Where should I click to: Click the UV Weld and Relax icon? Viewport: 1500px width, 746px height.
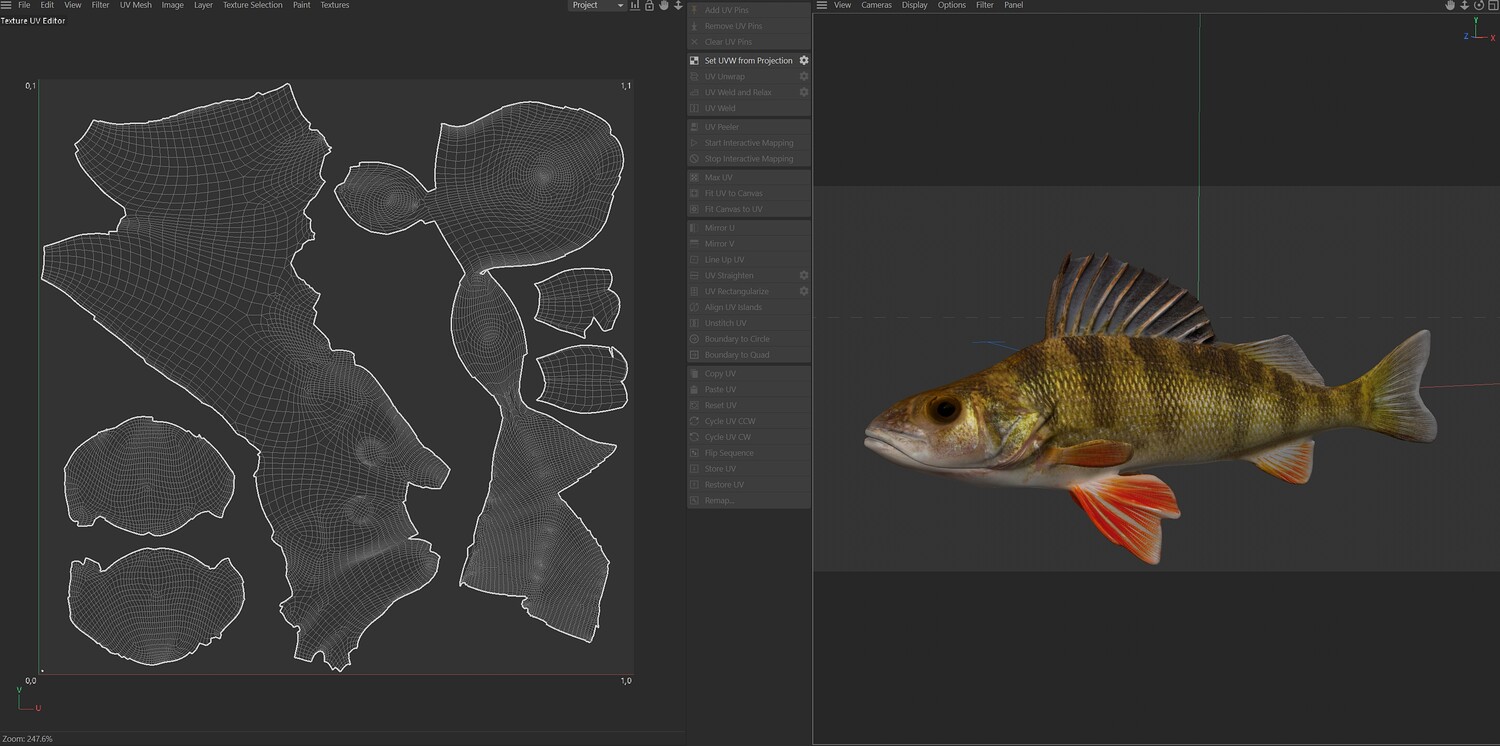tap(694, 93)
